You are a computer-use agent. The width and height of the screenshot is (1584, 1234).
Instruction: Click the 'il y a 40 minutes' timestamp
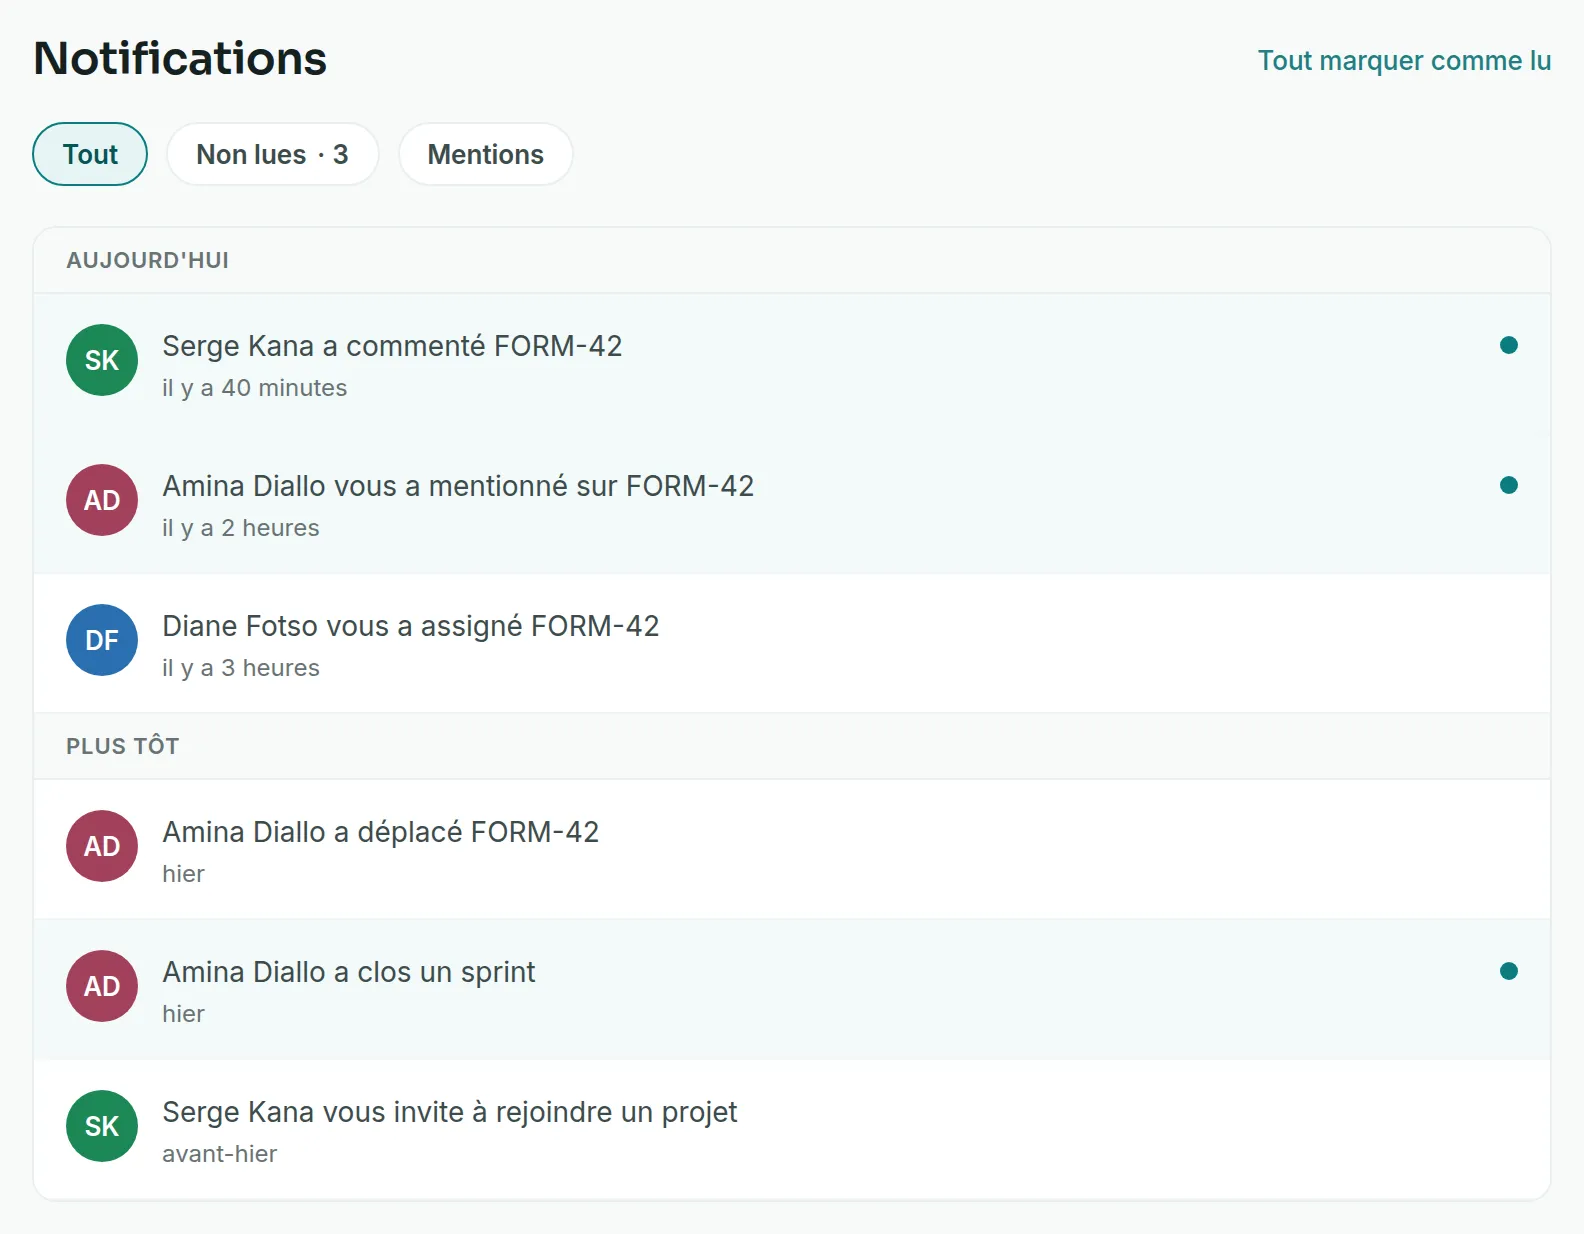[x=255, y=388]
